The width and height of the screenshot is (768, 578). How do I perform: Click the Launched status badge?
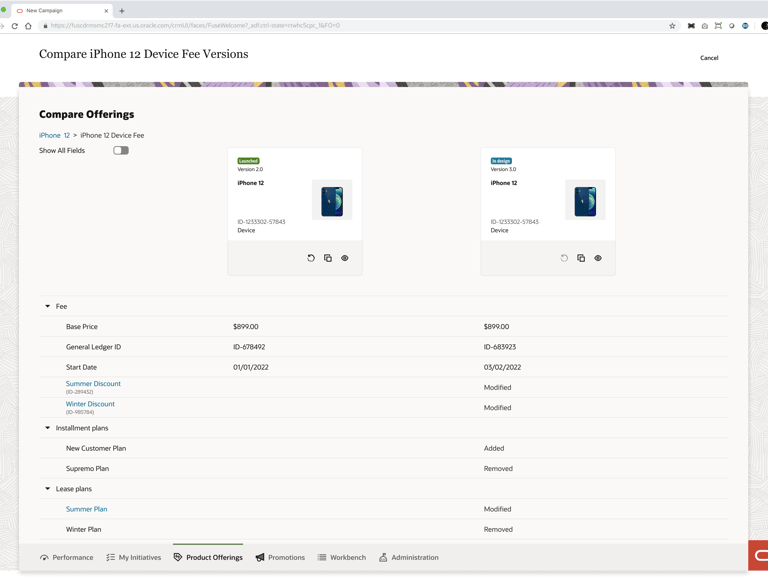pos(248,161)
